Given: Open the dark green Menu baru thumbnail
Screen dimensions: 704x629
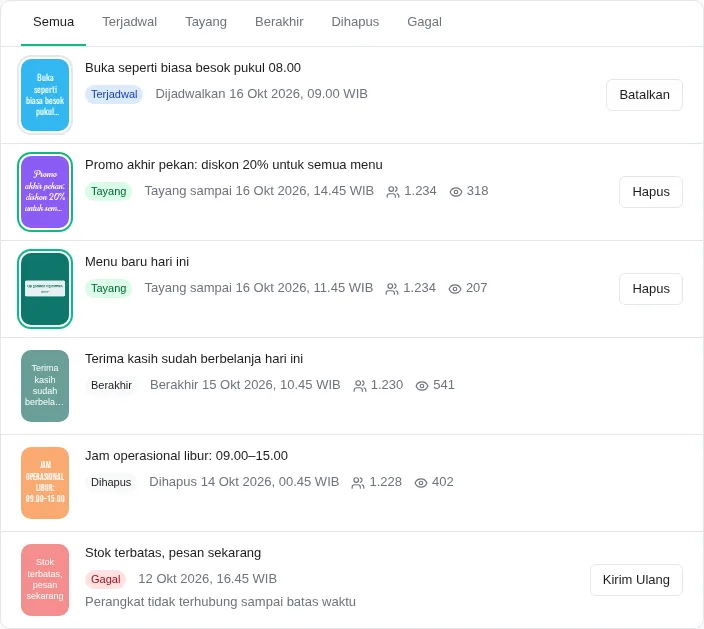Looking at the screenshot, I should click(x=45, y=289).
